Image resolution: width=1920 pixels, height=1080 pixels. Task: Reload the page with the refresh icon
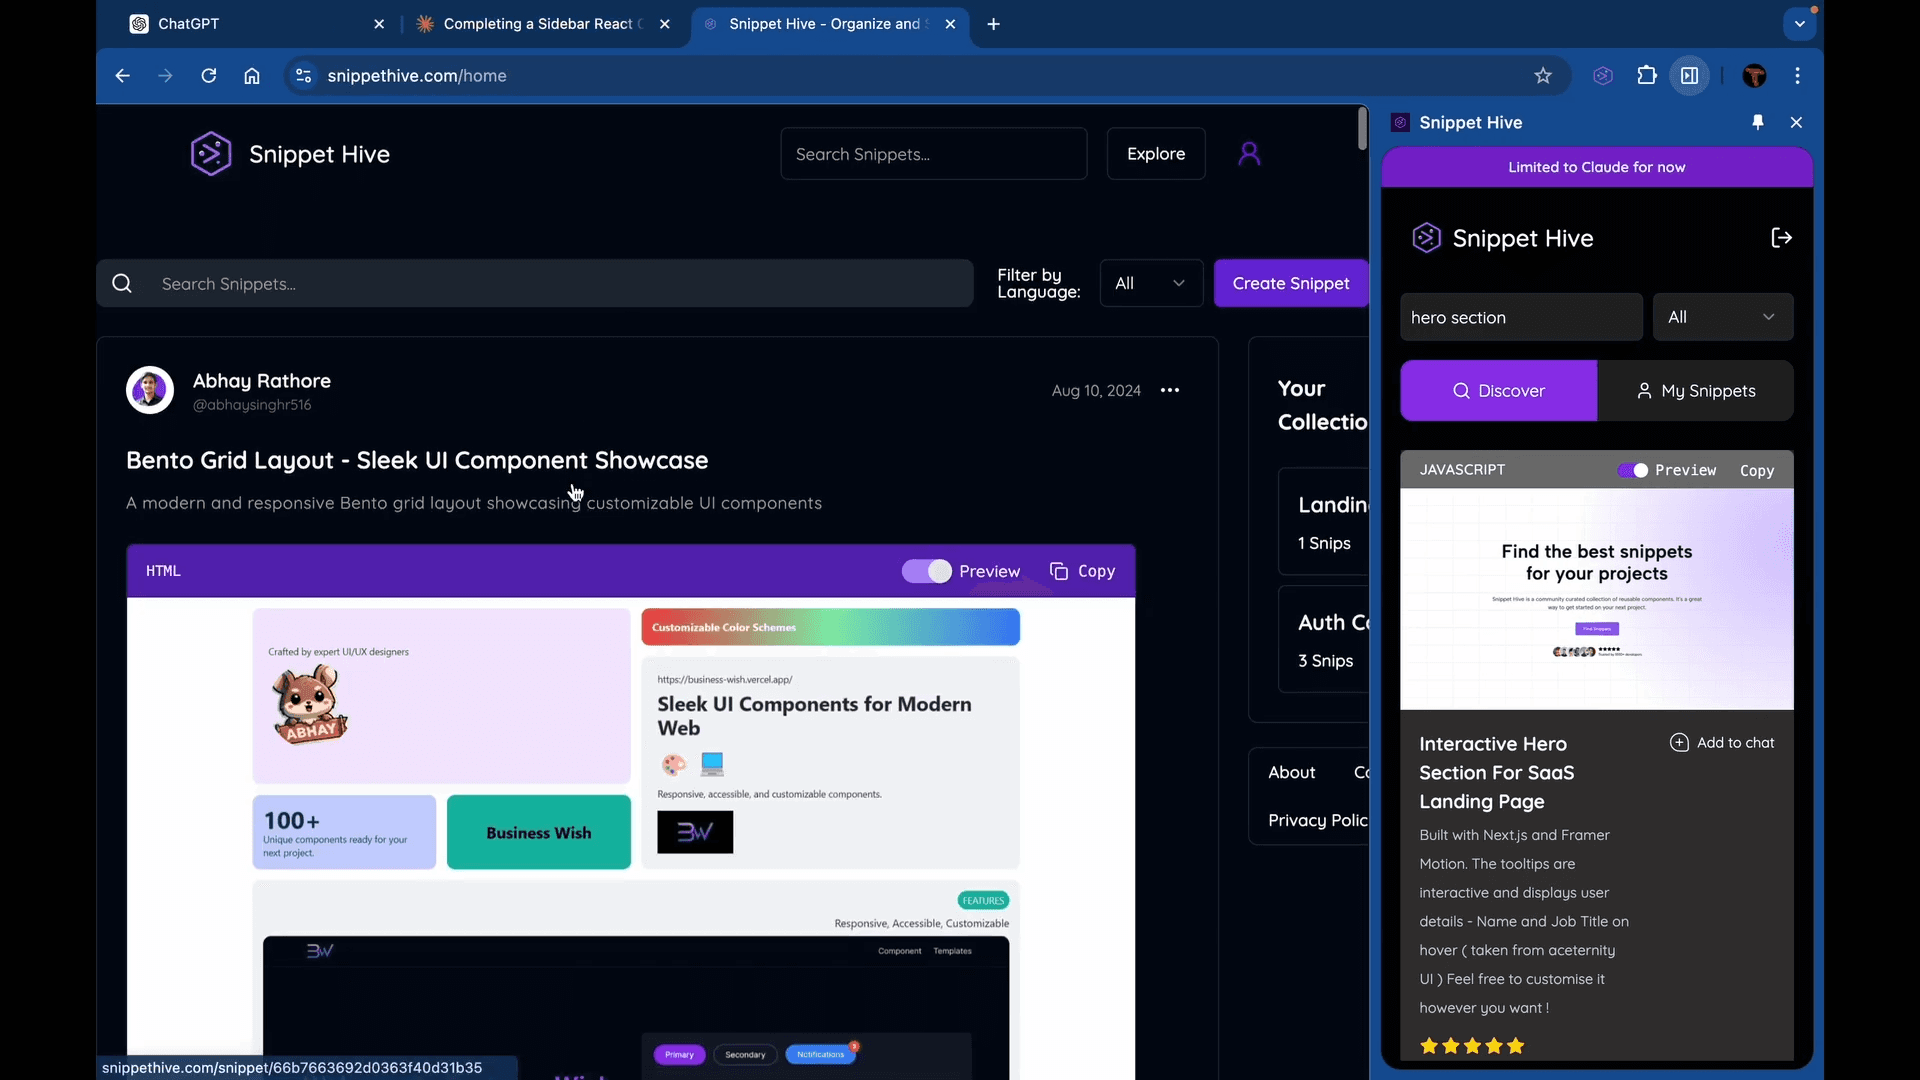(x=209, y=75)
